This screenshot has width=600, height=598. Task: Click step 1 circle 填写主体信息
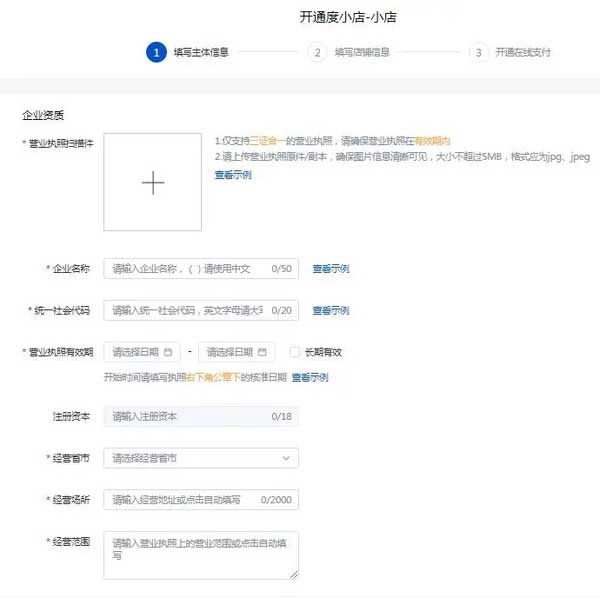pos(156,52)
